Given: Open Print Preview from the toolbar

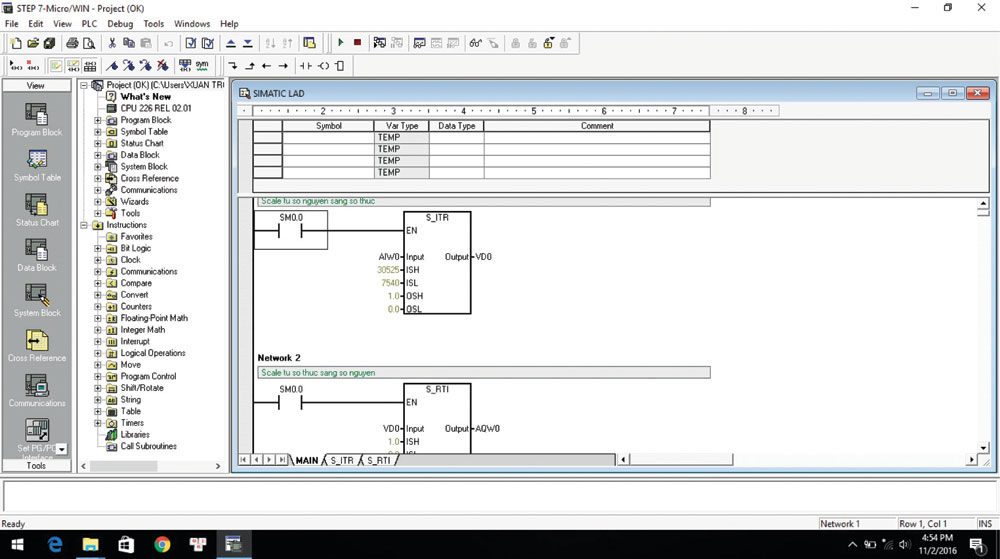Looking at the screenshot, I should pyautogui.click(x=89, y=43).
